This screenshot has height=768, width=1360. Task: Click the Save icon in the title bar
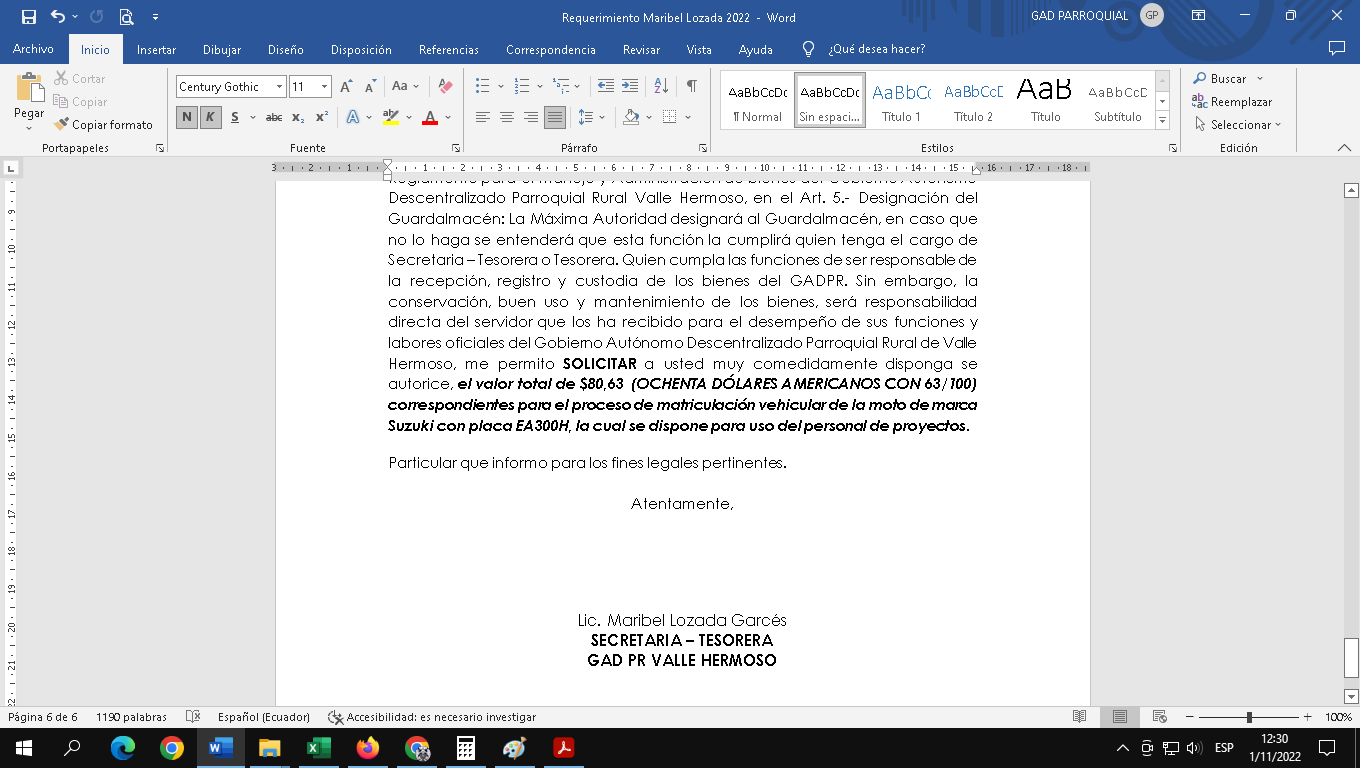pyautogui.click(x=28, y=17)
